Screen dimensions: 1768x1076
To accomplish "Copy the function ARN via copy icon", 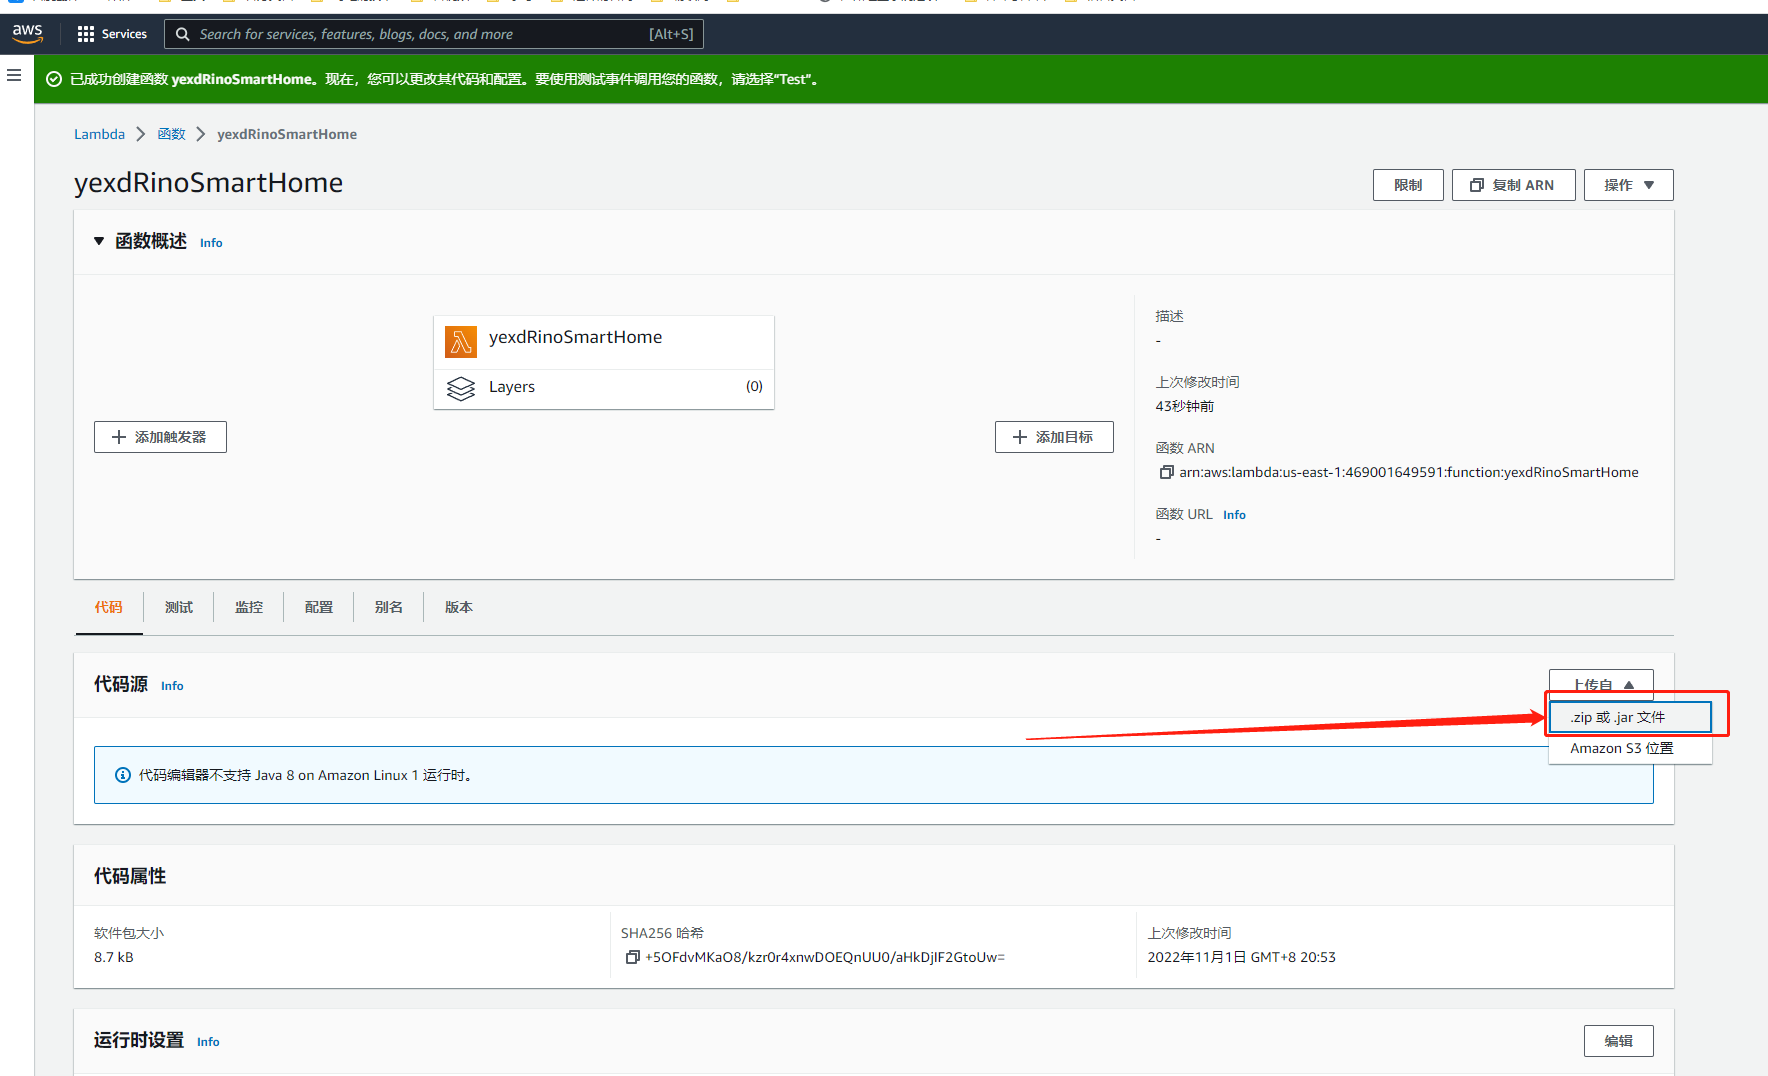I will 1166,472.
